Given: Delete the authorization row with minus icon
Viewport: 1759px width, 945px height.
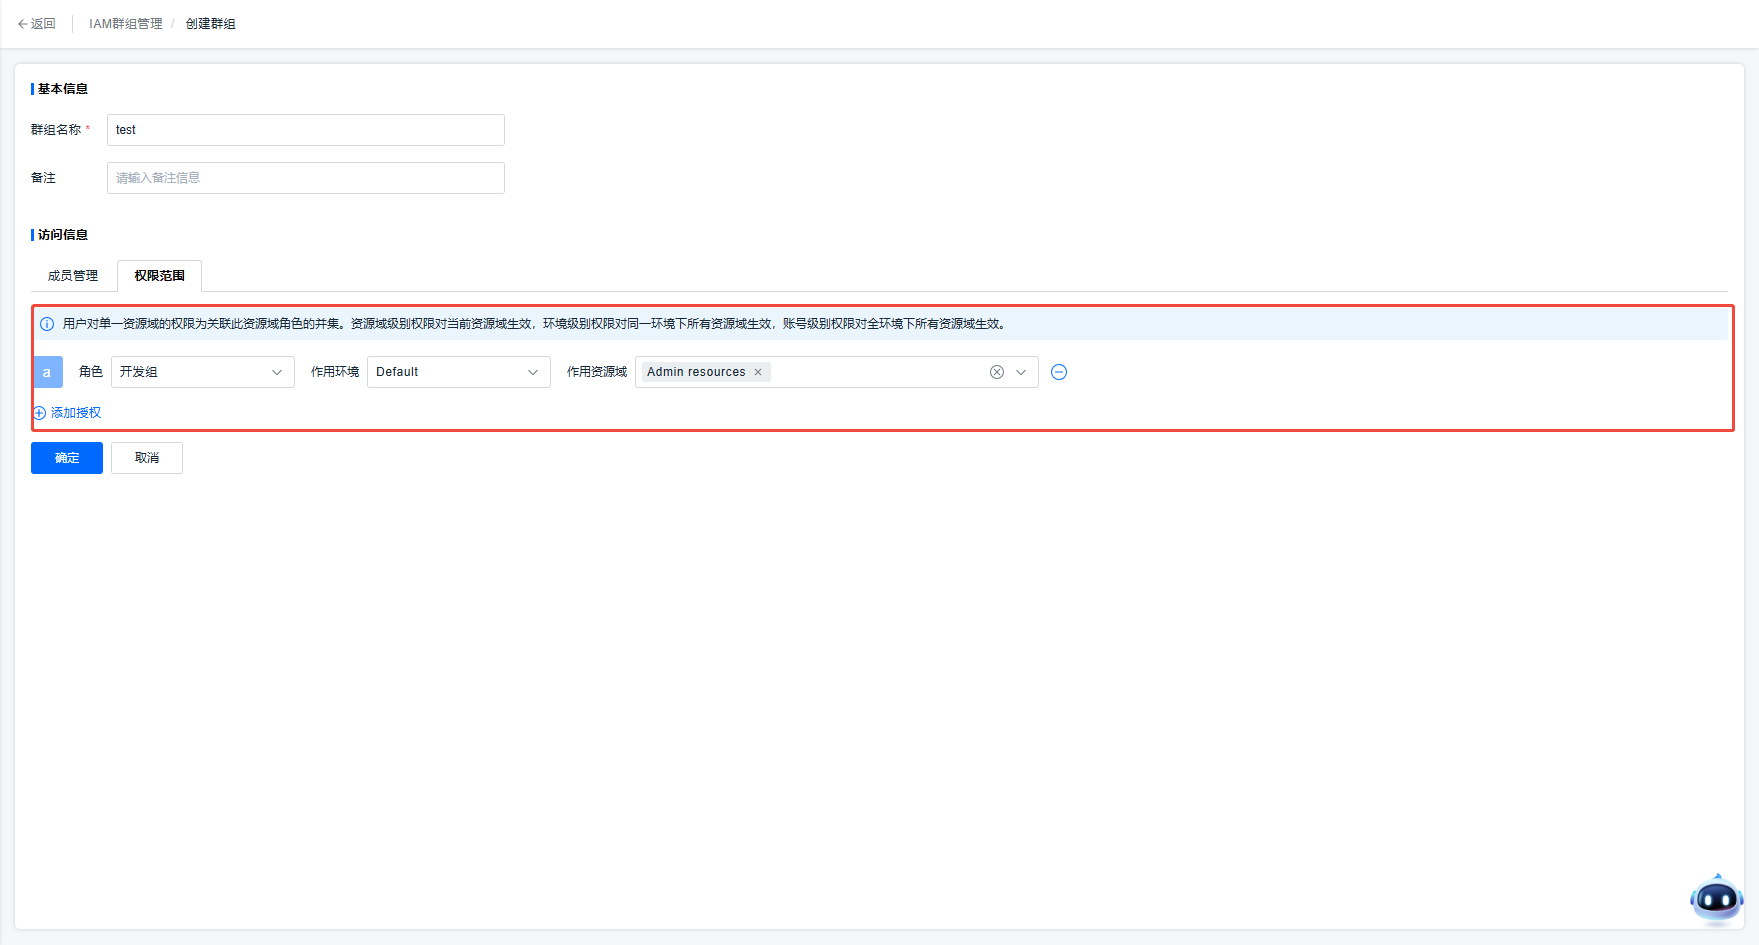Looking at the screenshot, I should click(1059, 372).
